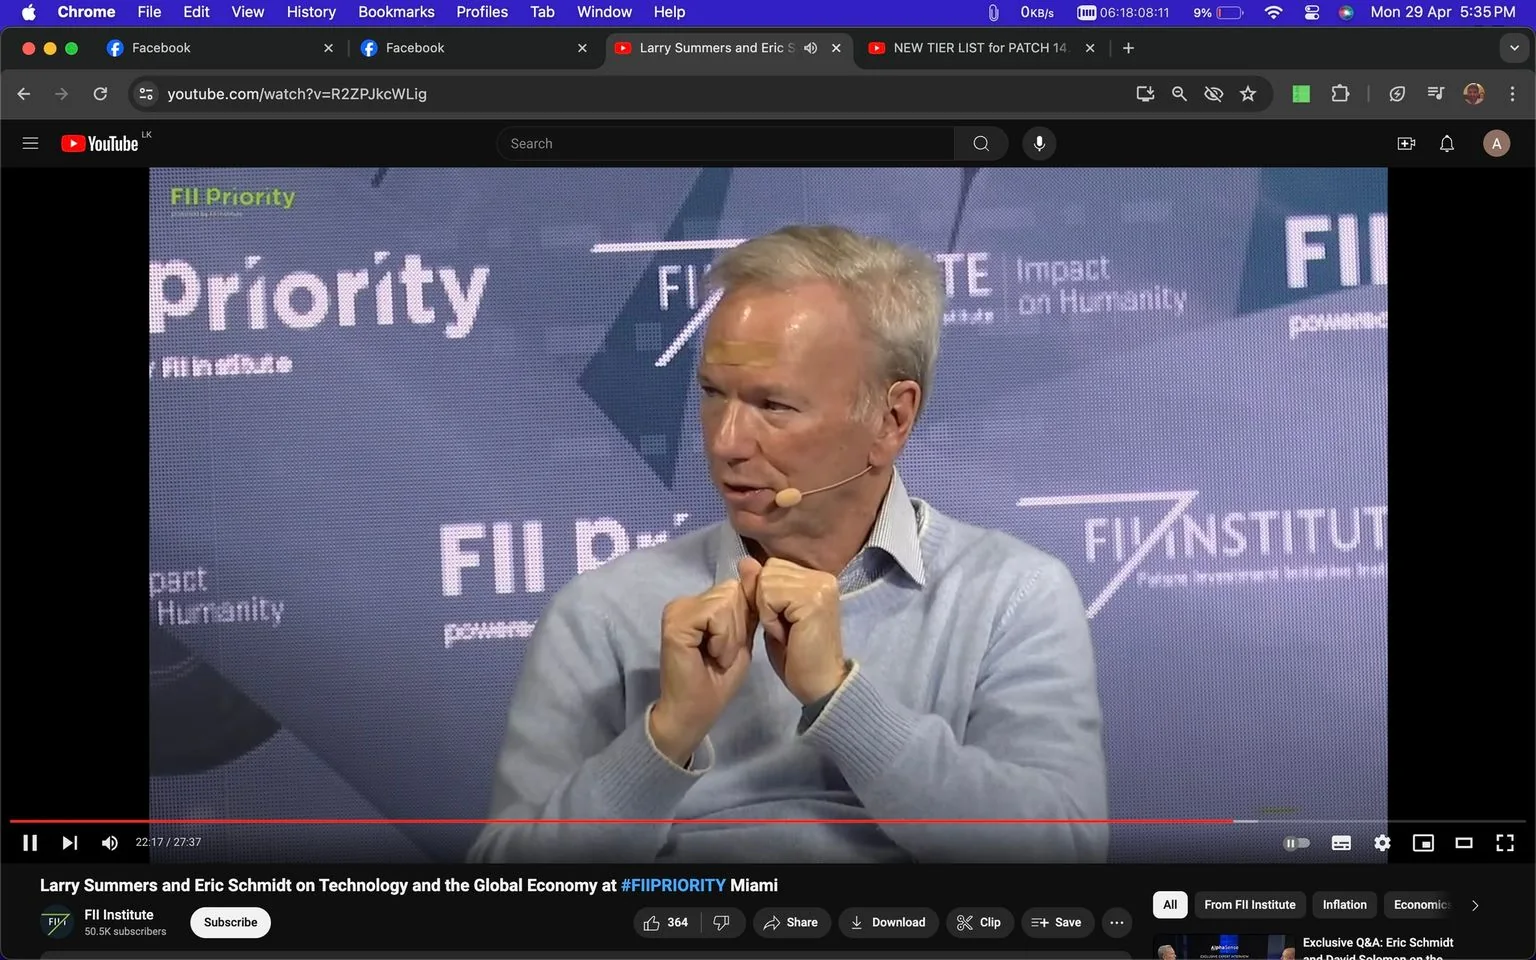Switch to second Facebook tab
Viewport: 1536px width, 960px height.
(474, 48)
